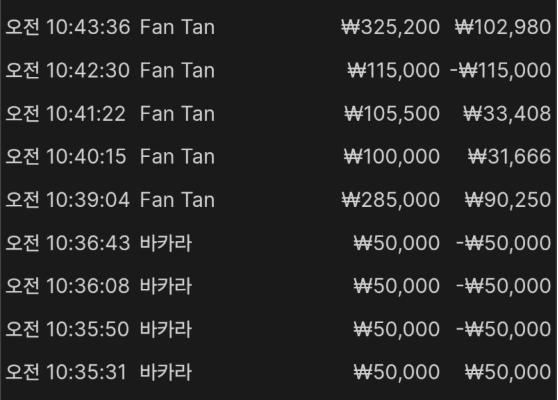Click the ₩115,000 bet amount

(x=394, y=70)
